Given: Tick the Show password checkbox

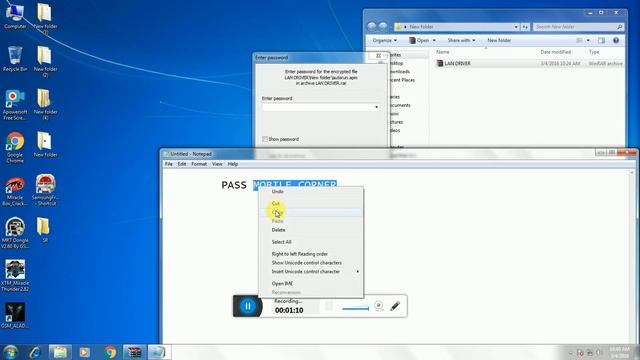Looking at the screenshot, I should [265, 139].
